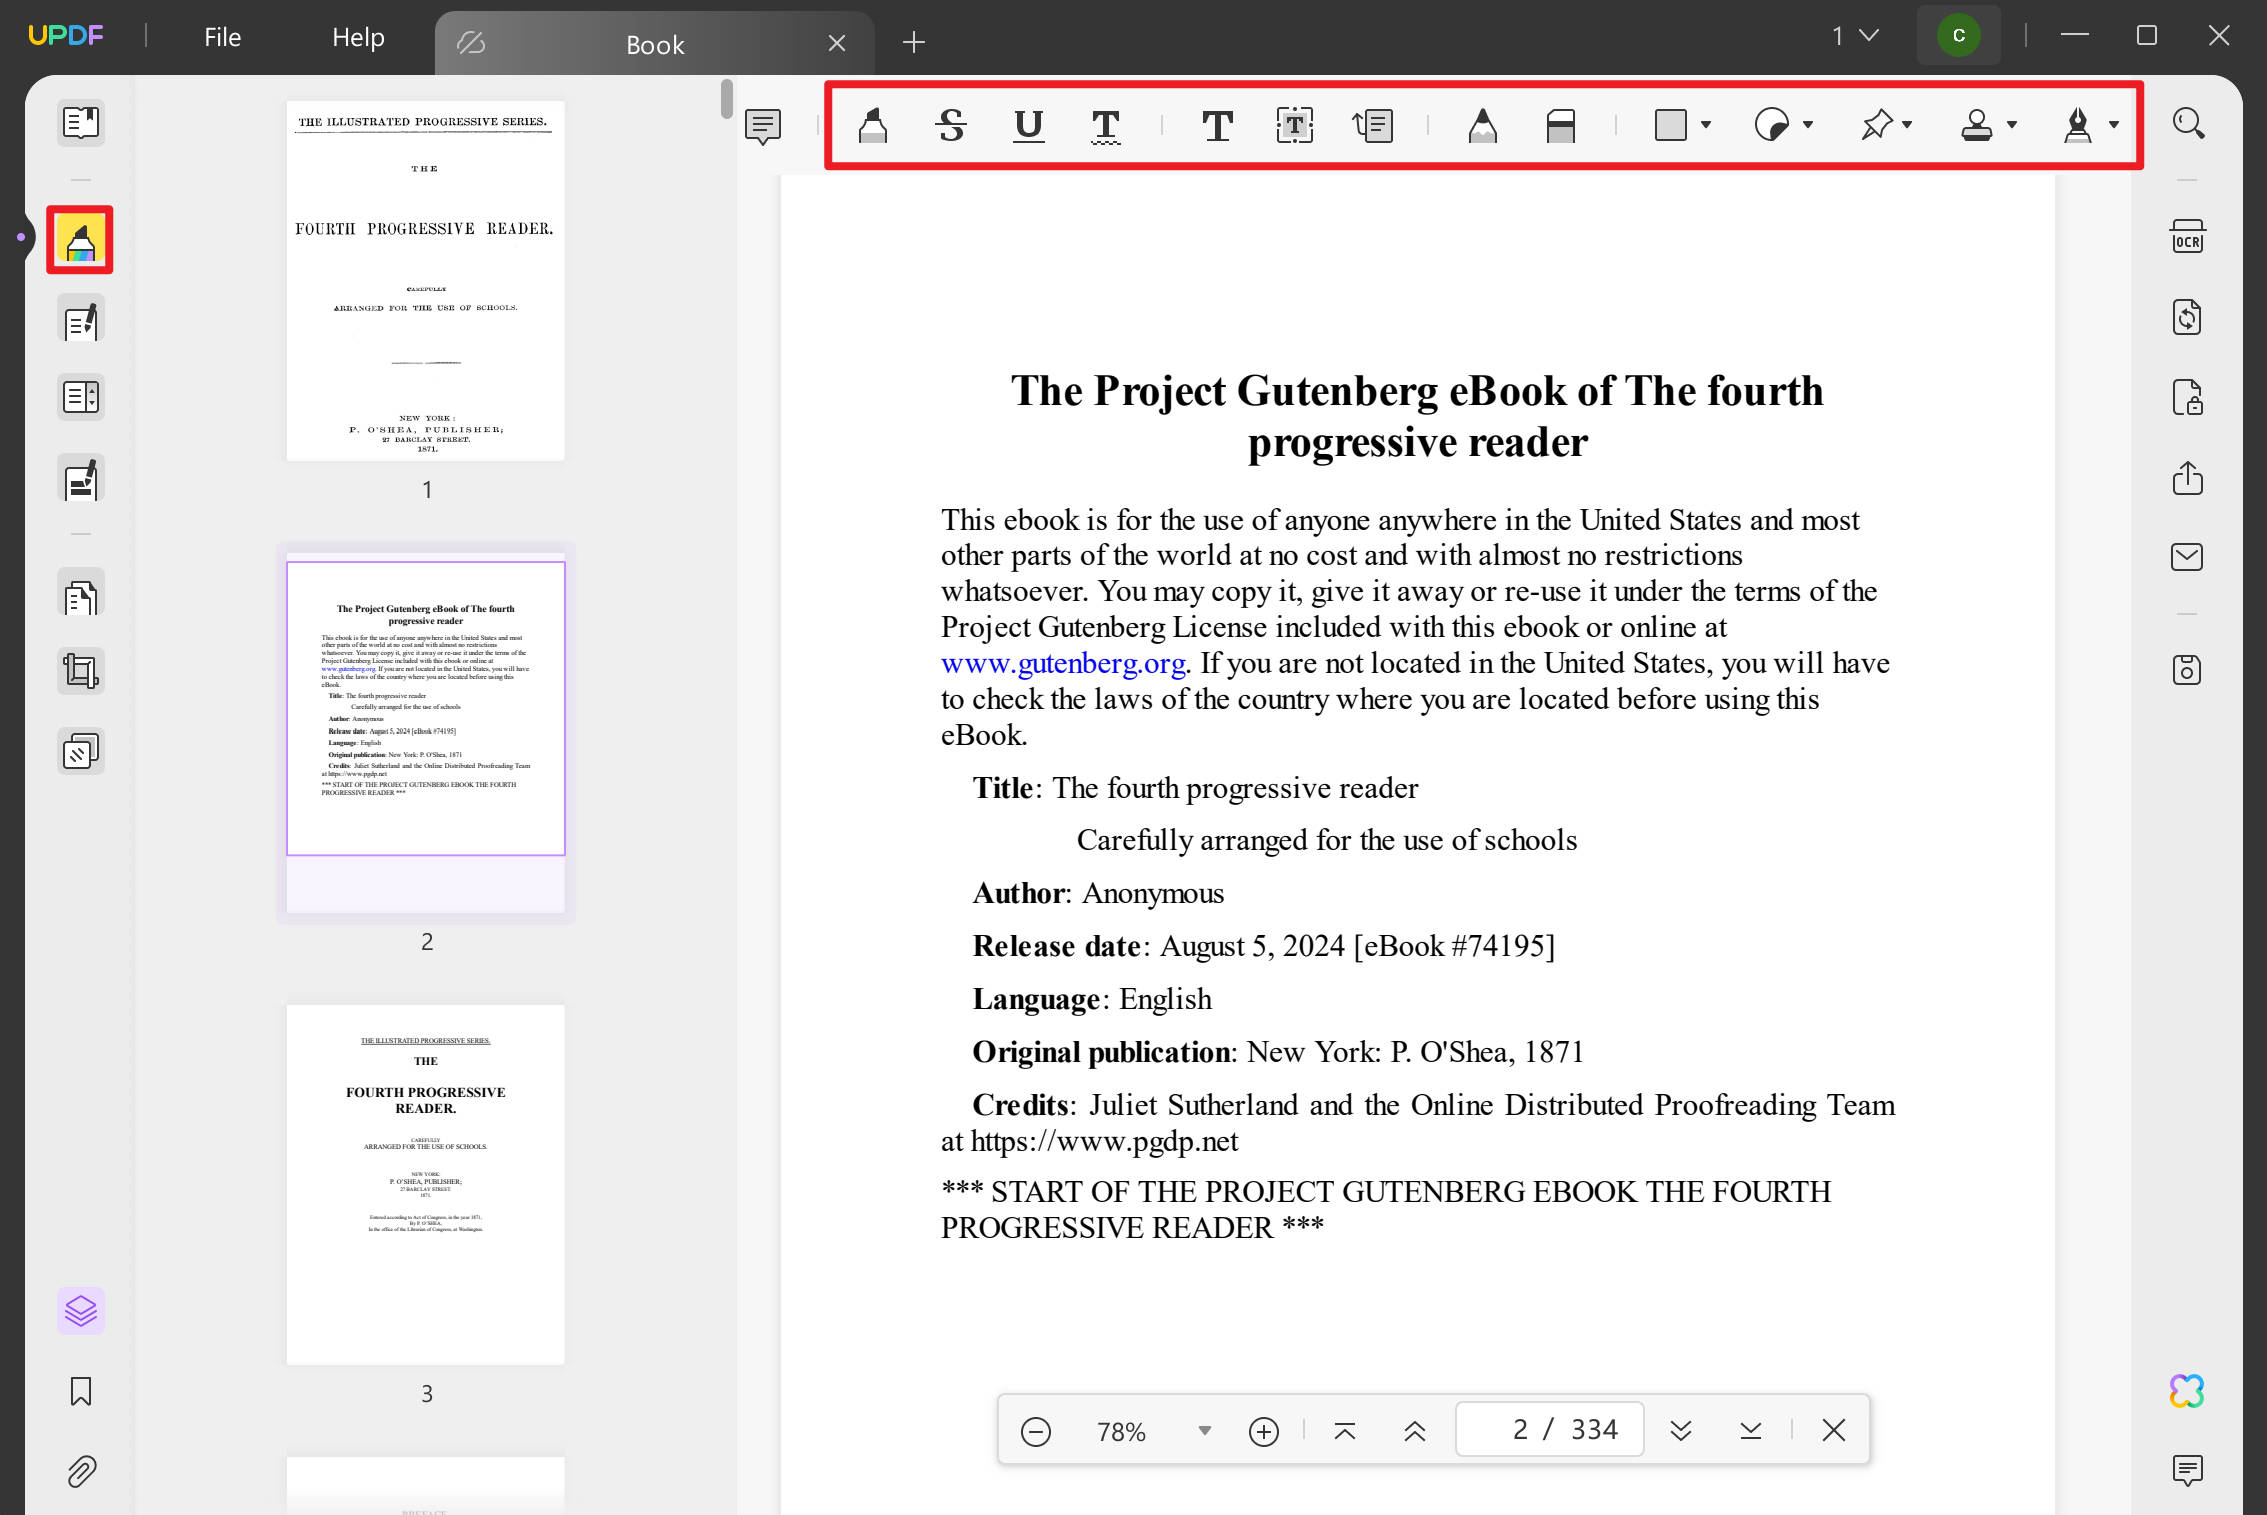Open the Convert PDF tool
This screenshot has height=1515, width=2267.
pyautogui.click(x=2187, y=317)
